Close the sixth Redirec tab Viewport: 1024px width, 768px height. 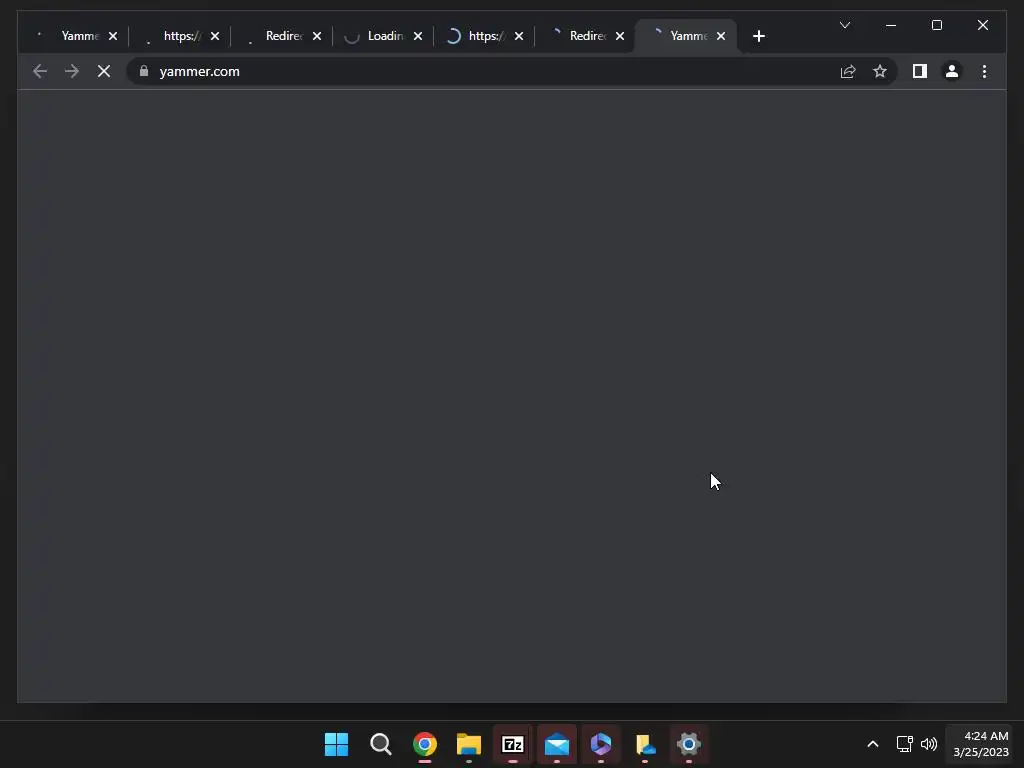point(620,36)
